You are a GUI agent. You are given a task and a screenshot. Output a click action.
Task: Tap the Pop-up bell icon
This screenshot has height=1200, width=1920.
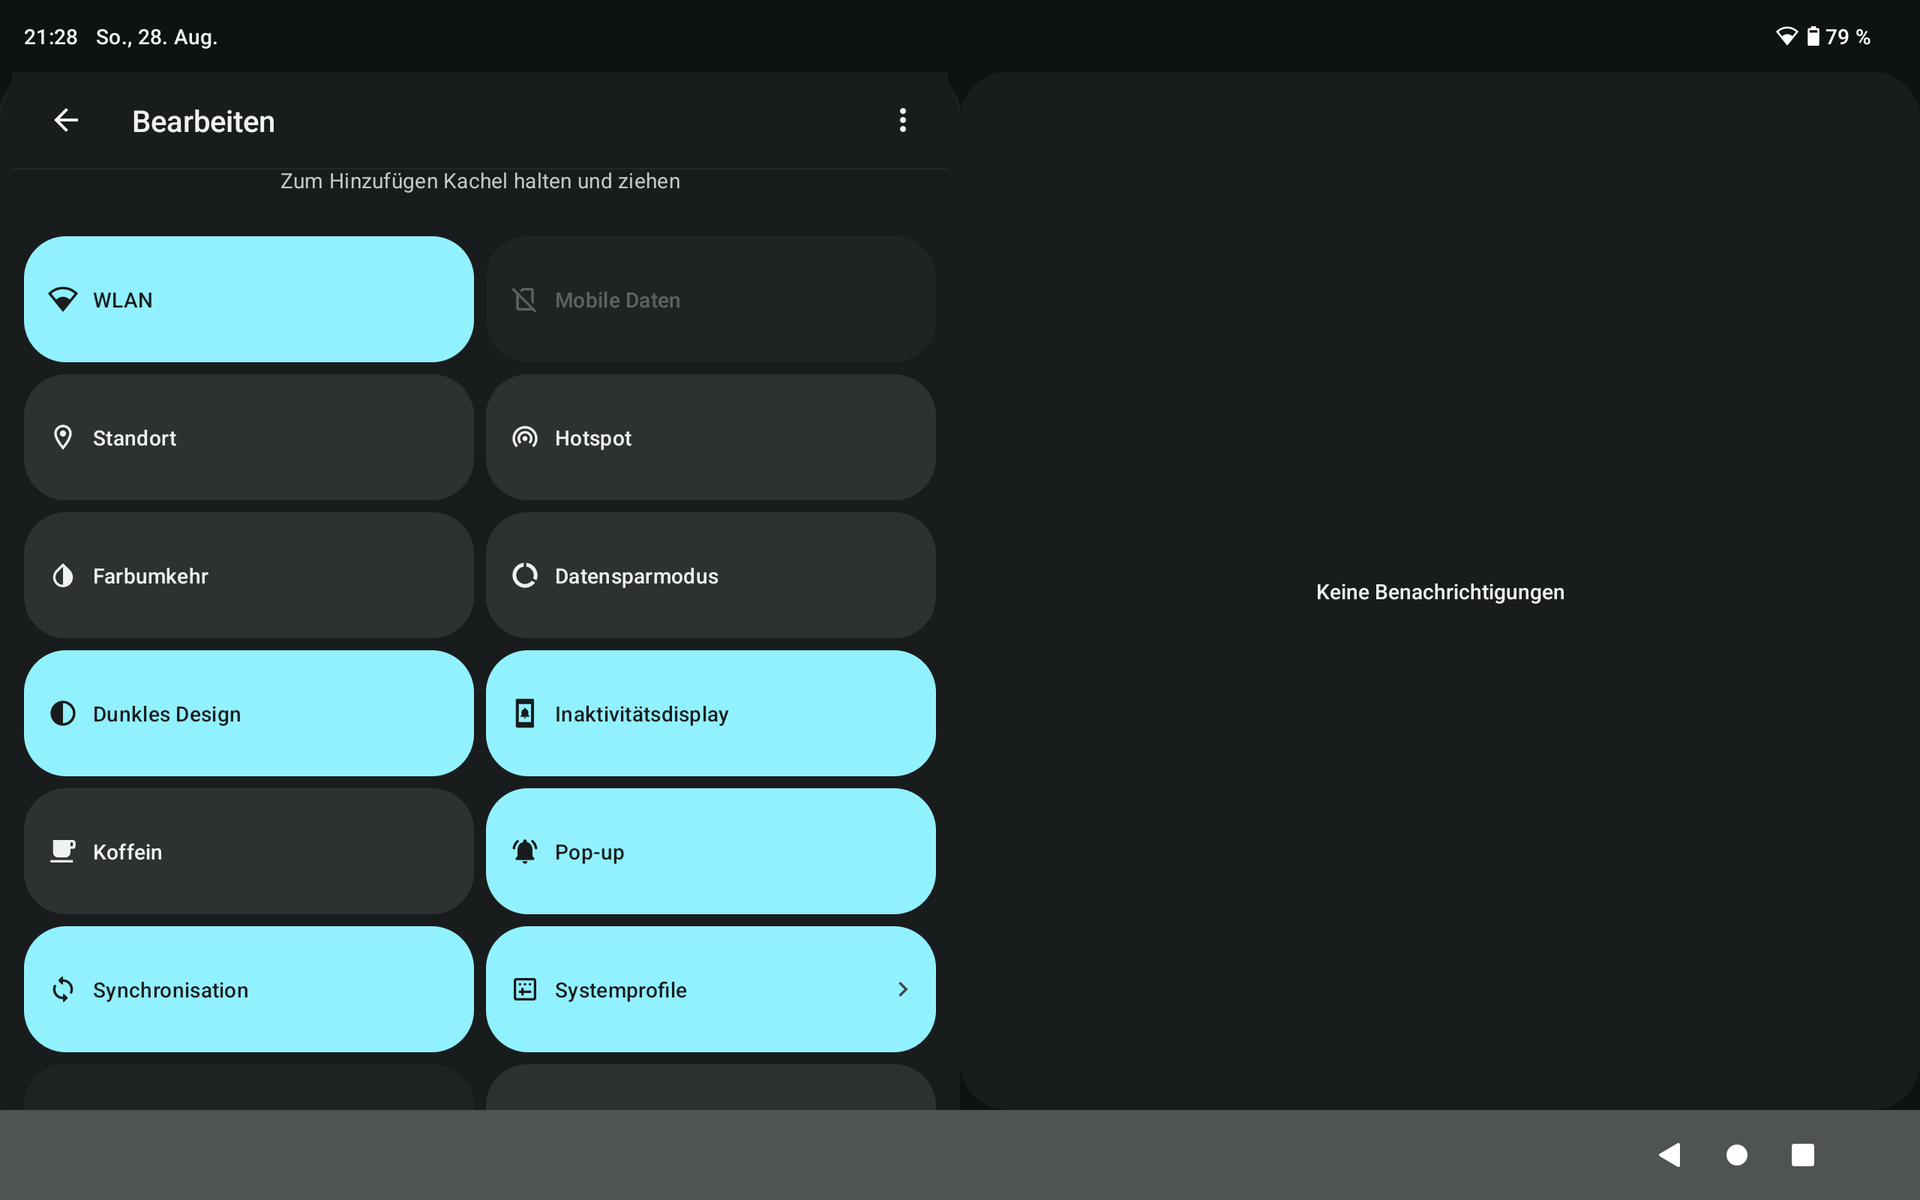click(525, 852)
